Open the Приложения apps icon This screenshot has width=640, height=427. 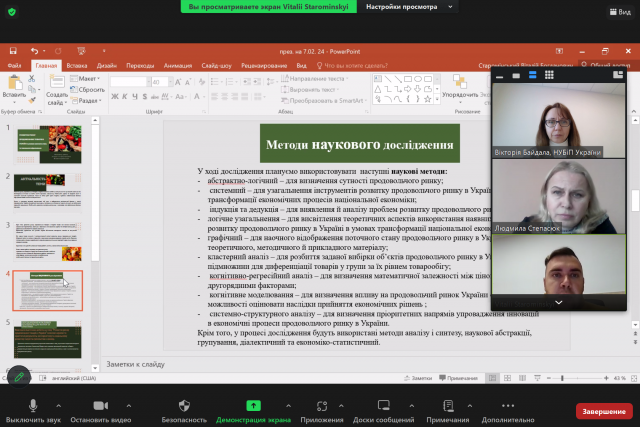(x=321, y=405)
